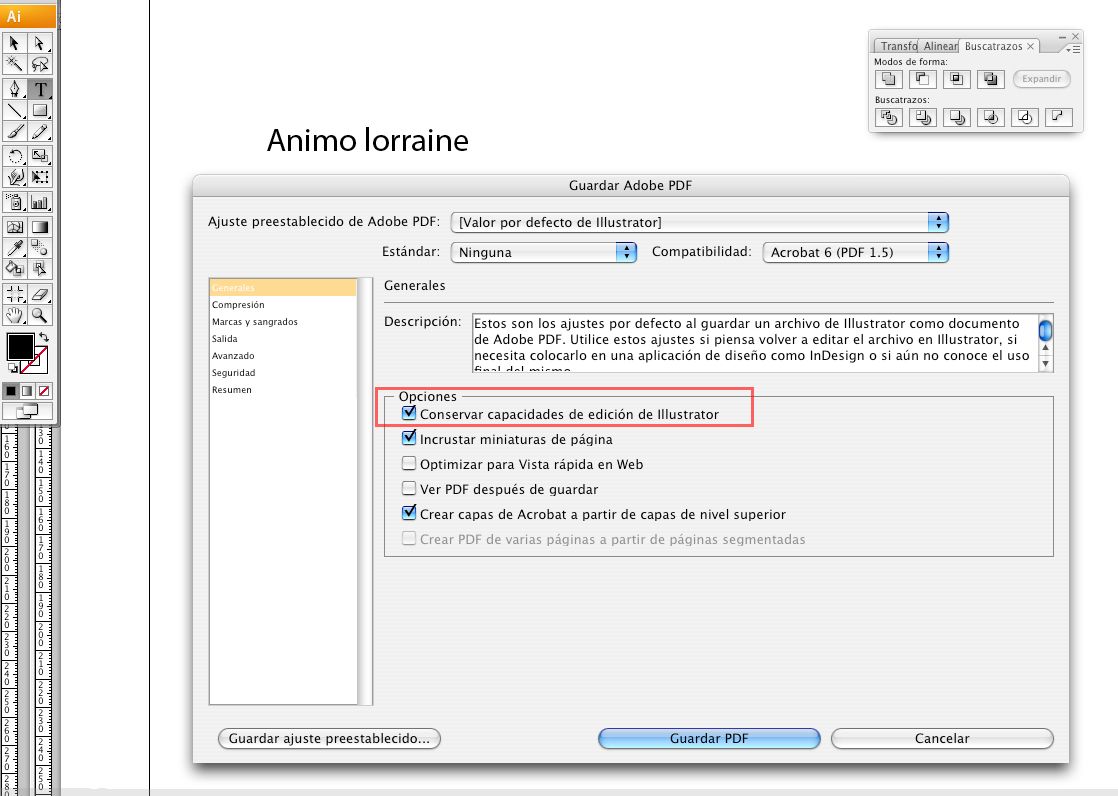Check Ver PDF después de guardar
1118x796 pixels.
tap(409, 489)
